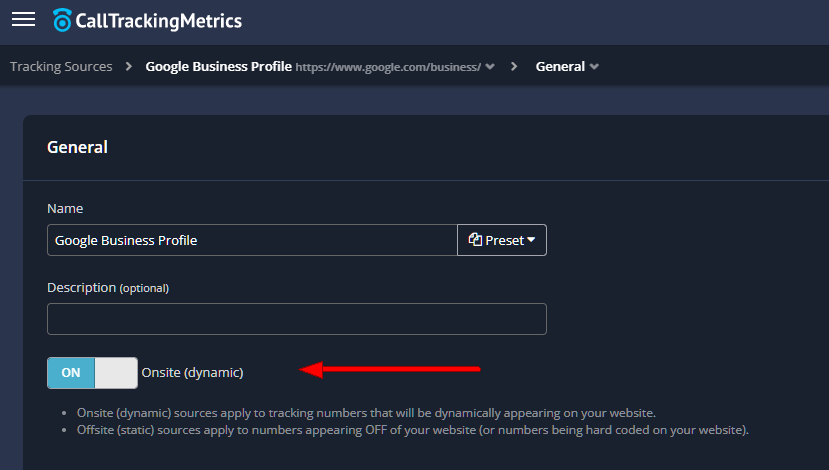
Task: Click the chevron separator before General breadcrumb
Action: pyautogui.click(x=514, y=67)
